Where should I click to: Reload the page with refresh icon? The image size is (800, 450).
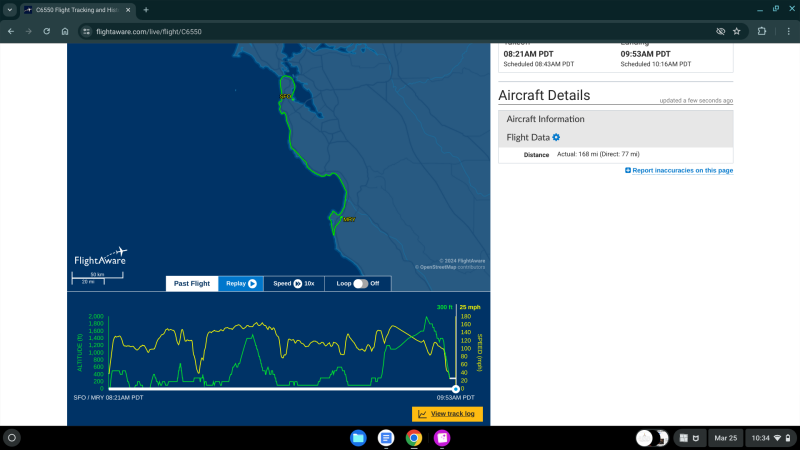(x=46, y=32)
